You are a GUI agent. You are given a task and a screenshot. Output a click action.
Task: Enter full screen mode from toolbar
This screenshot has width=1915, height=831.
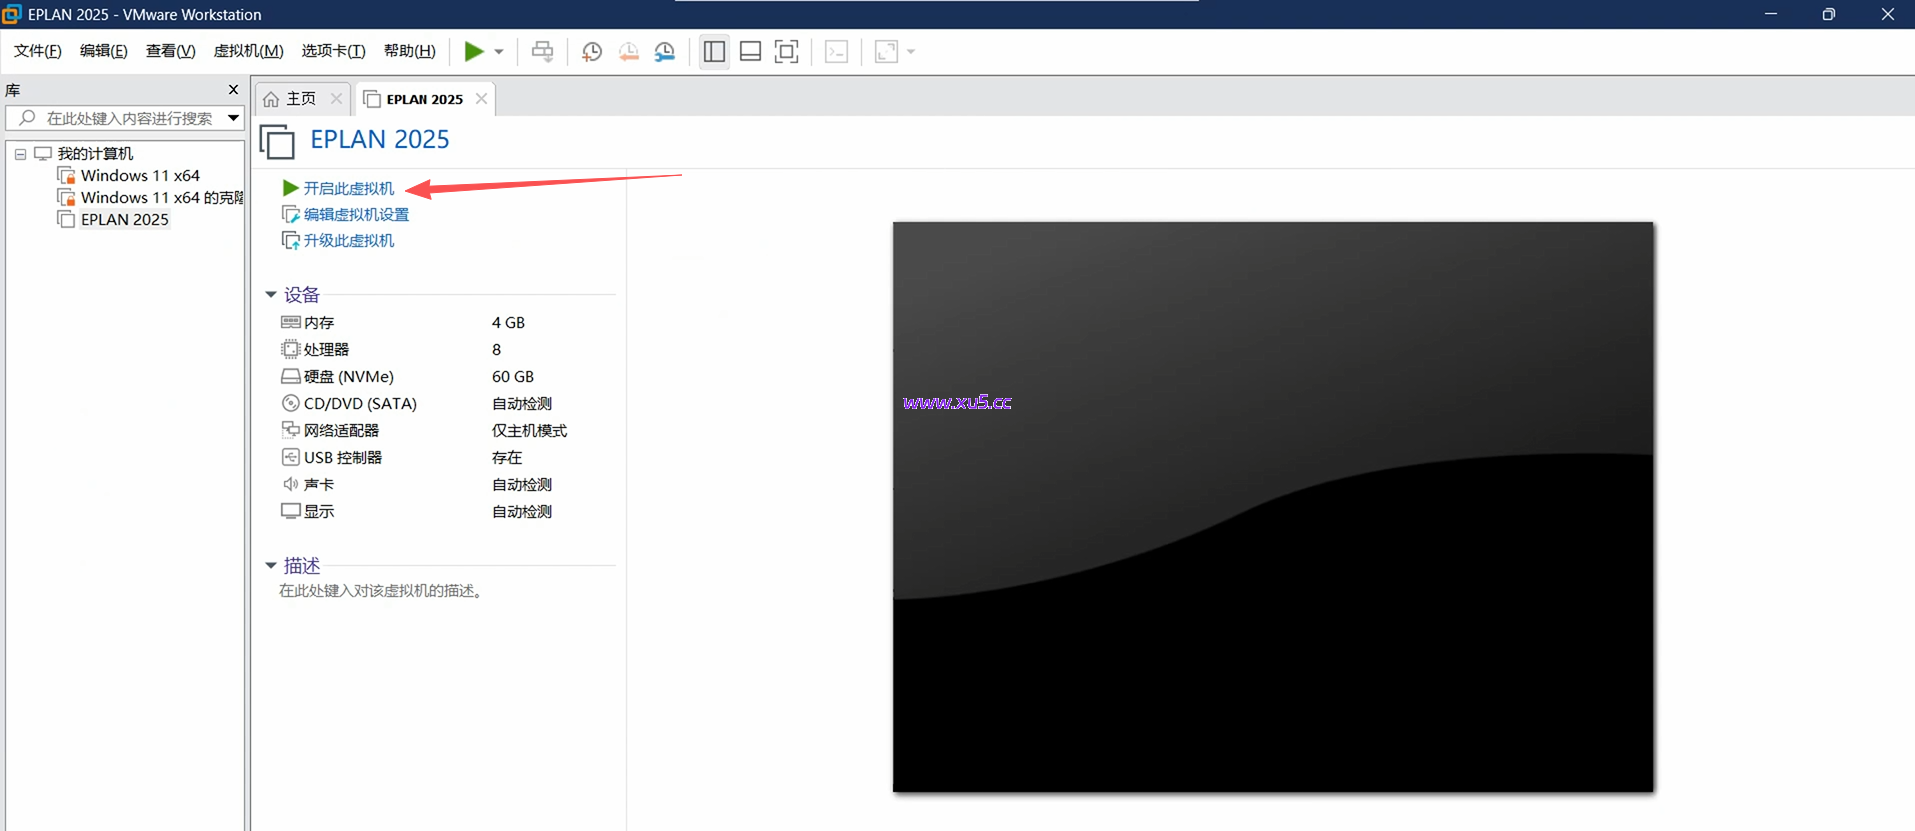[x=787, y=52]
